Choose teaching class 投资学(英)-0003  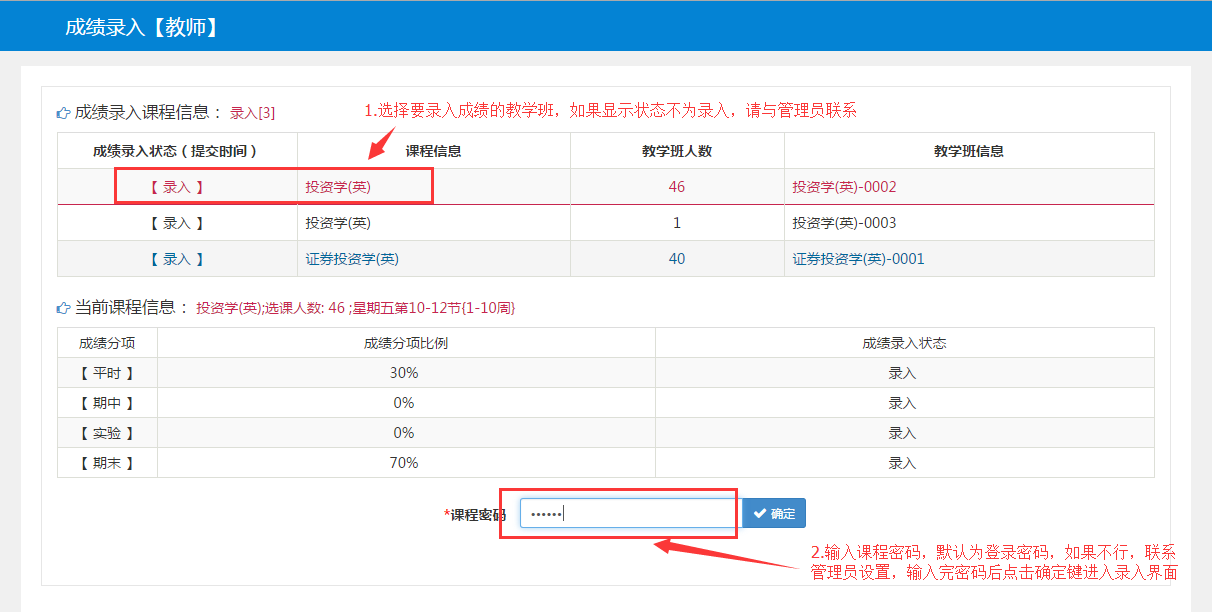(845, 223)
